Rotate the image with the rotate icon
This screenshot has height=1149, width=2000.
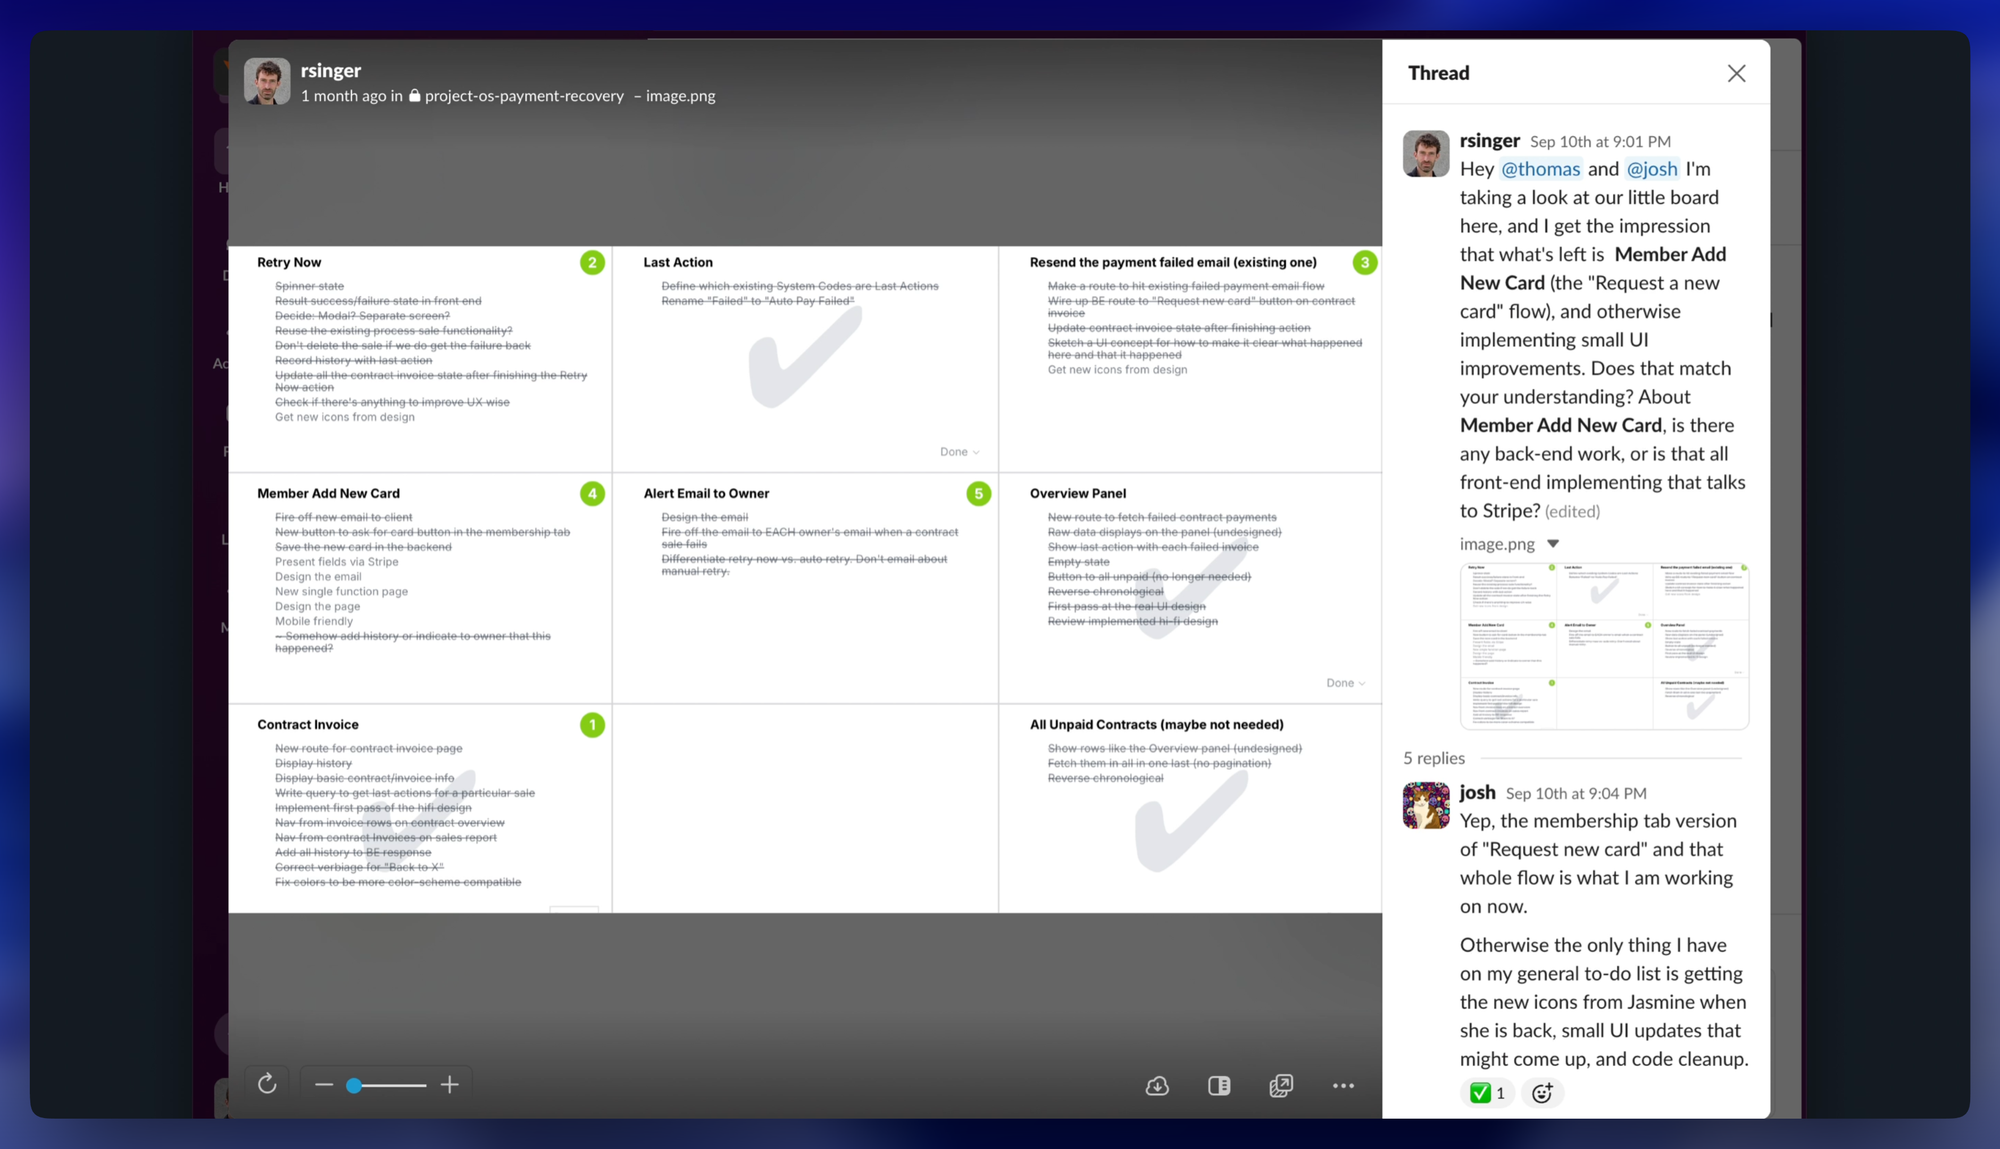click(267, 1085)
